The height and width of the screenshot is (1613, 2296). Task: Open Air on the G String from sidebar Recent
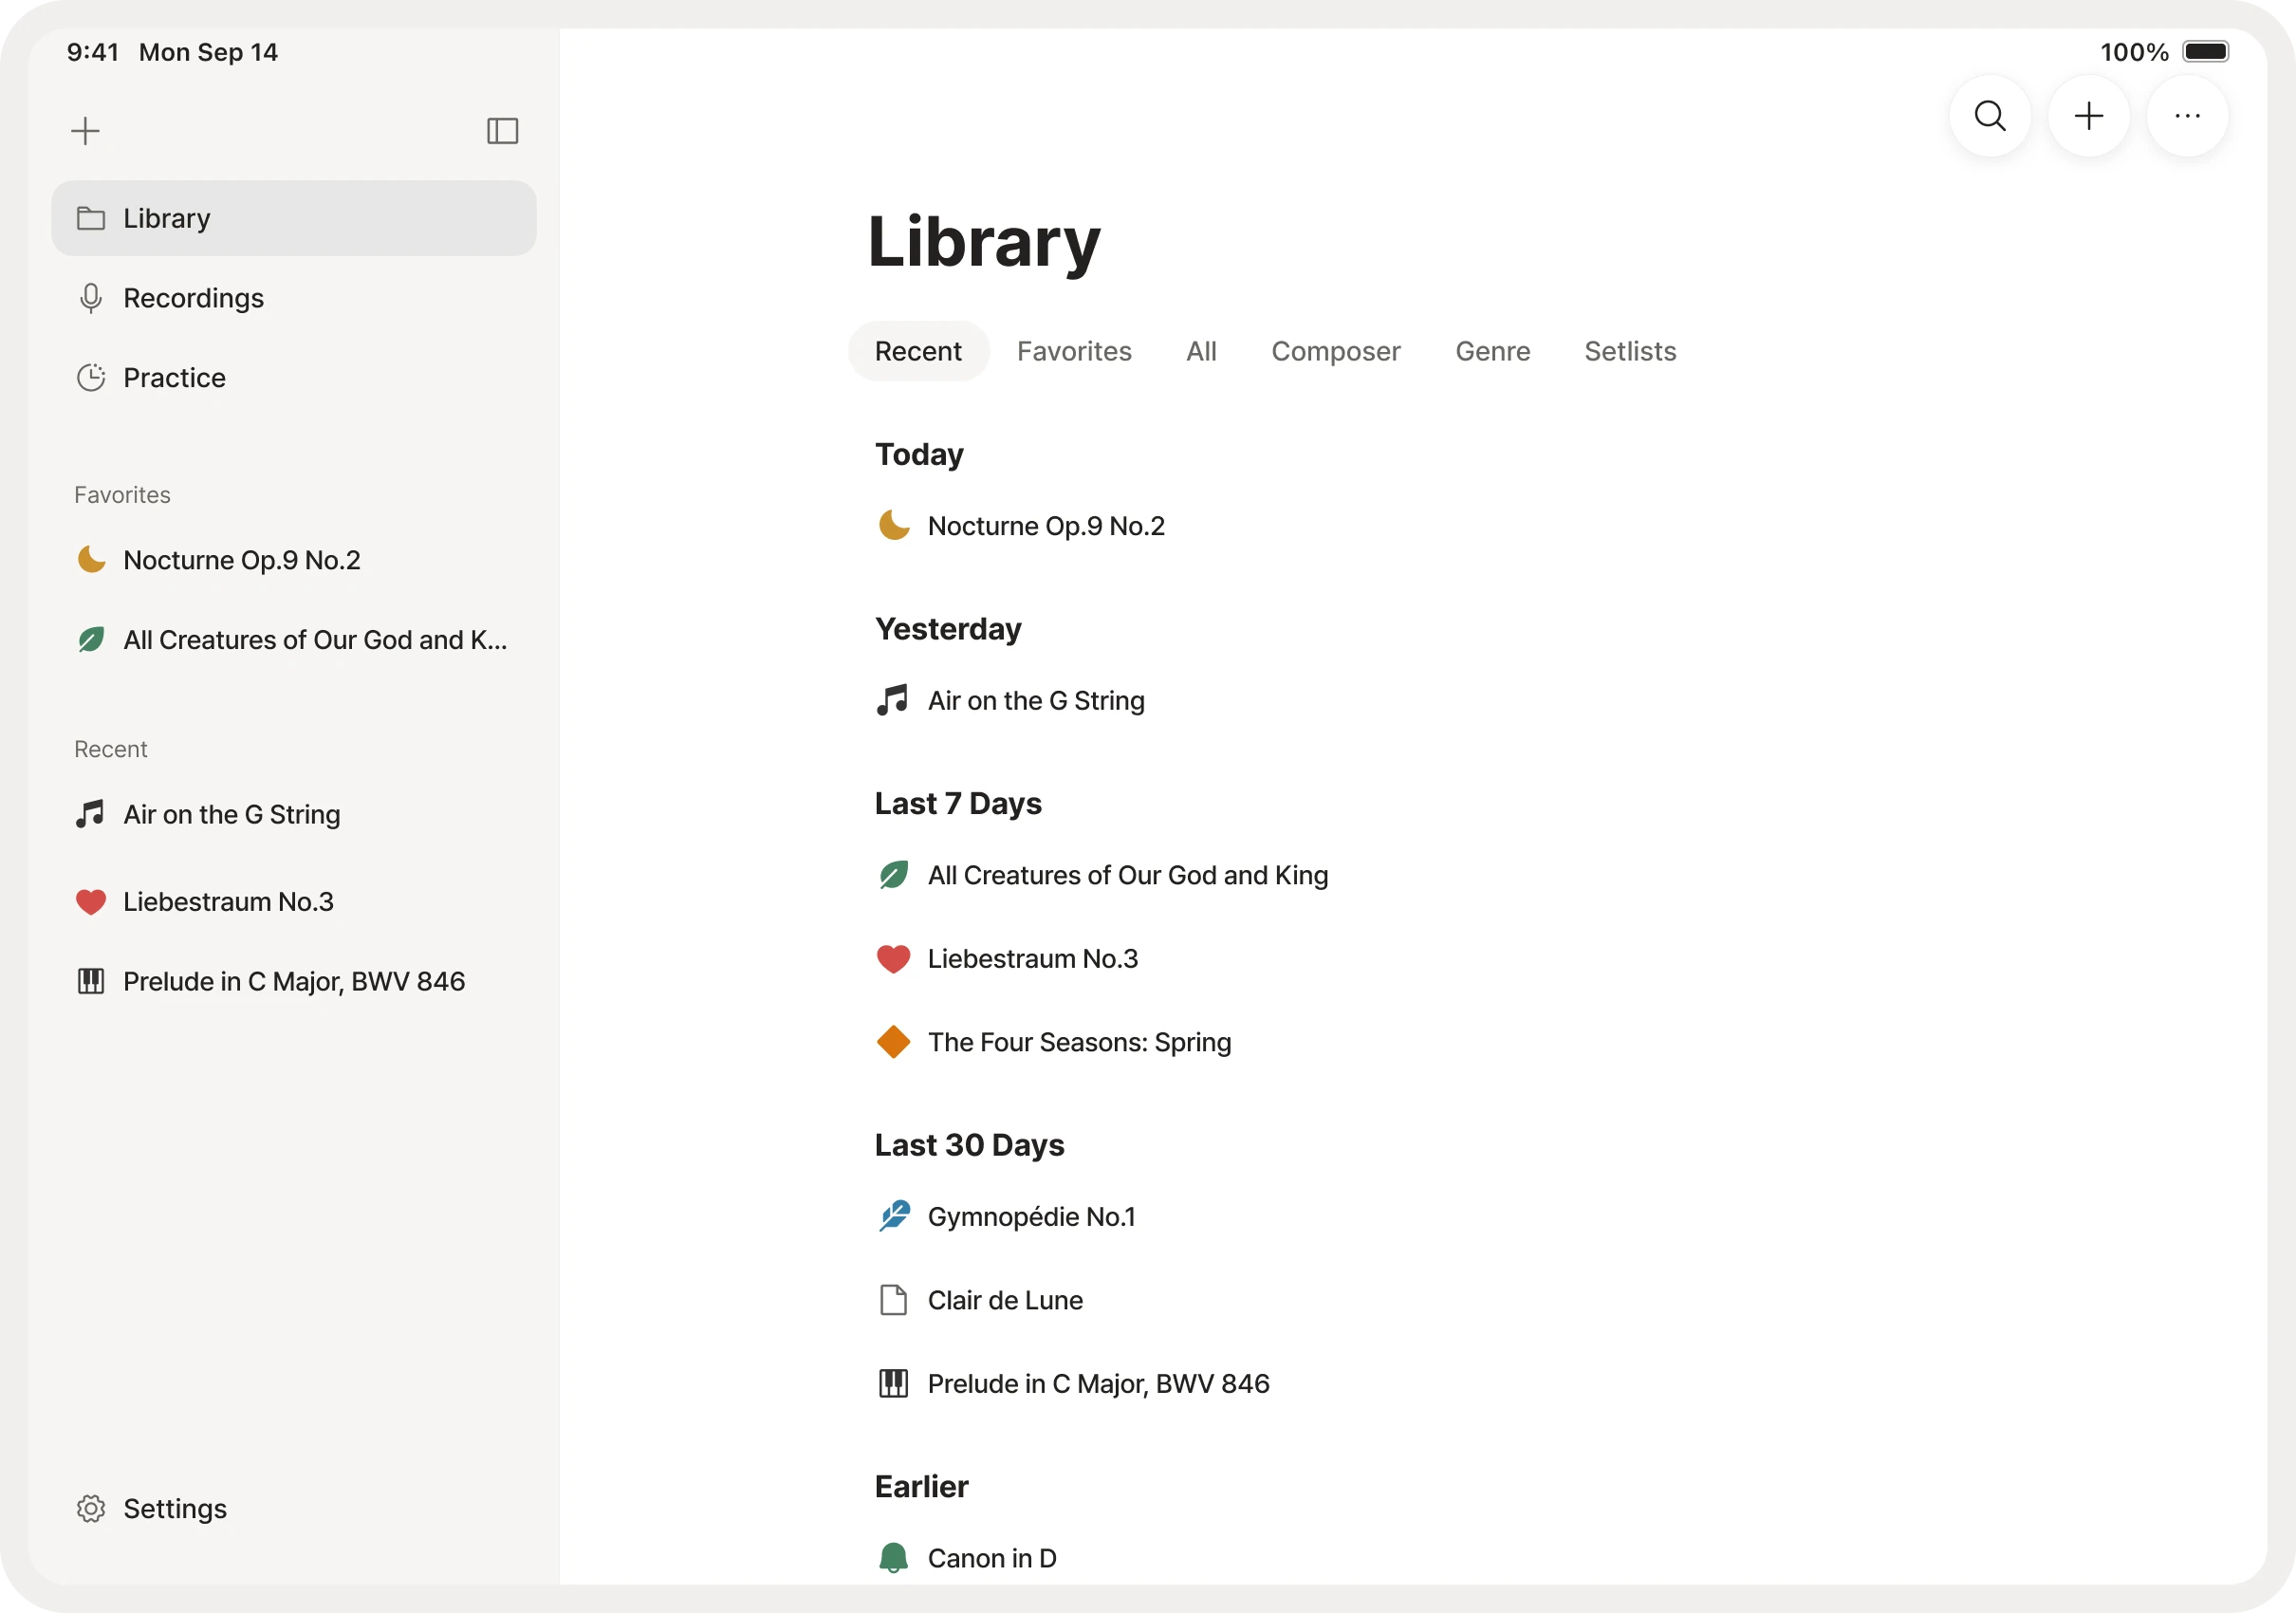[x=294, y=814]
